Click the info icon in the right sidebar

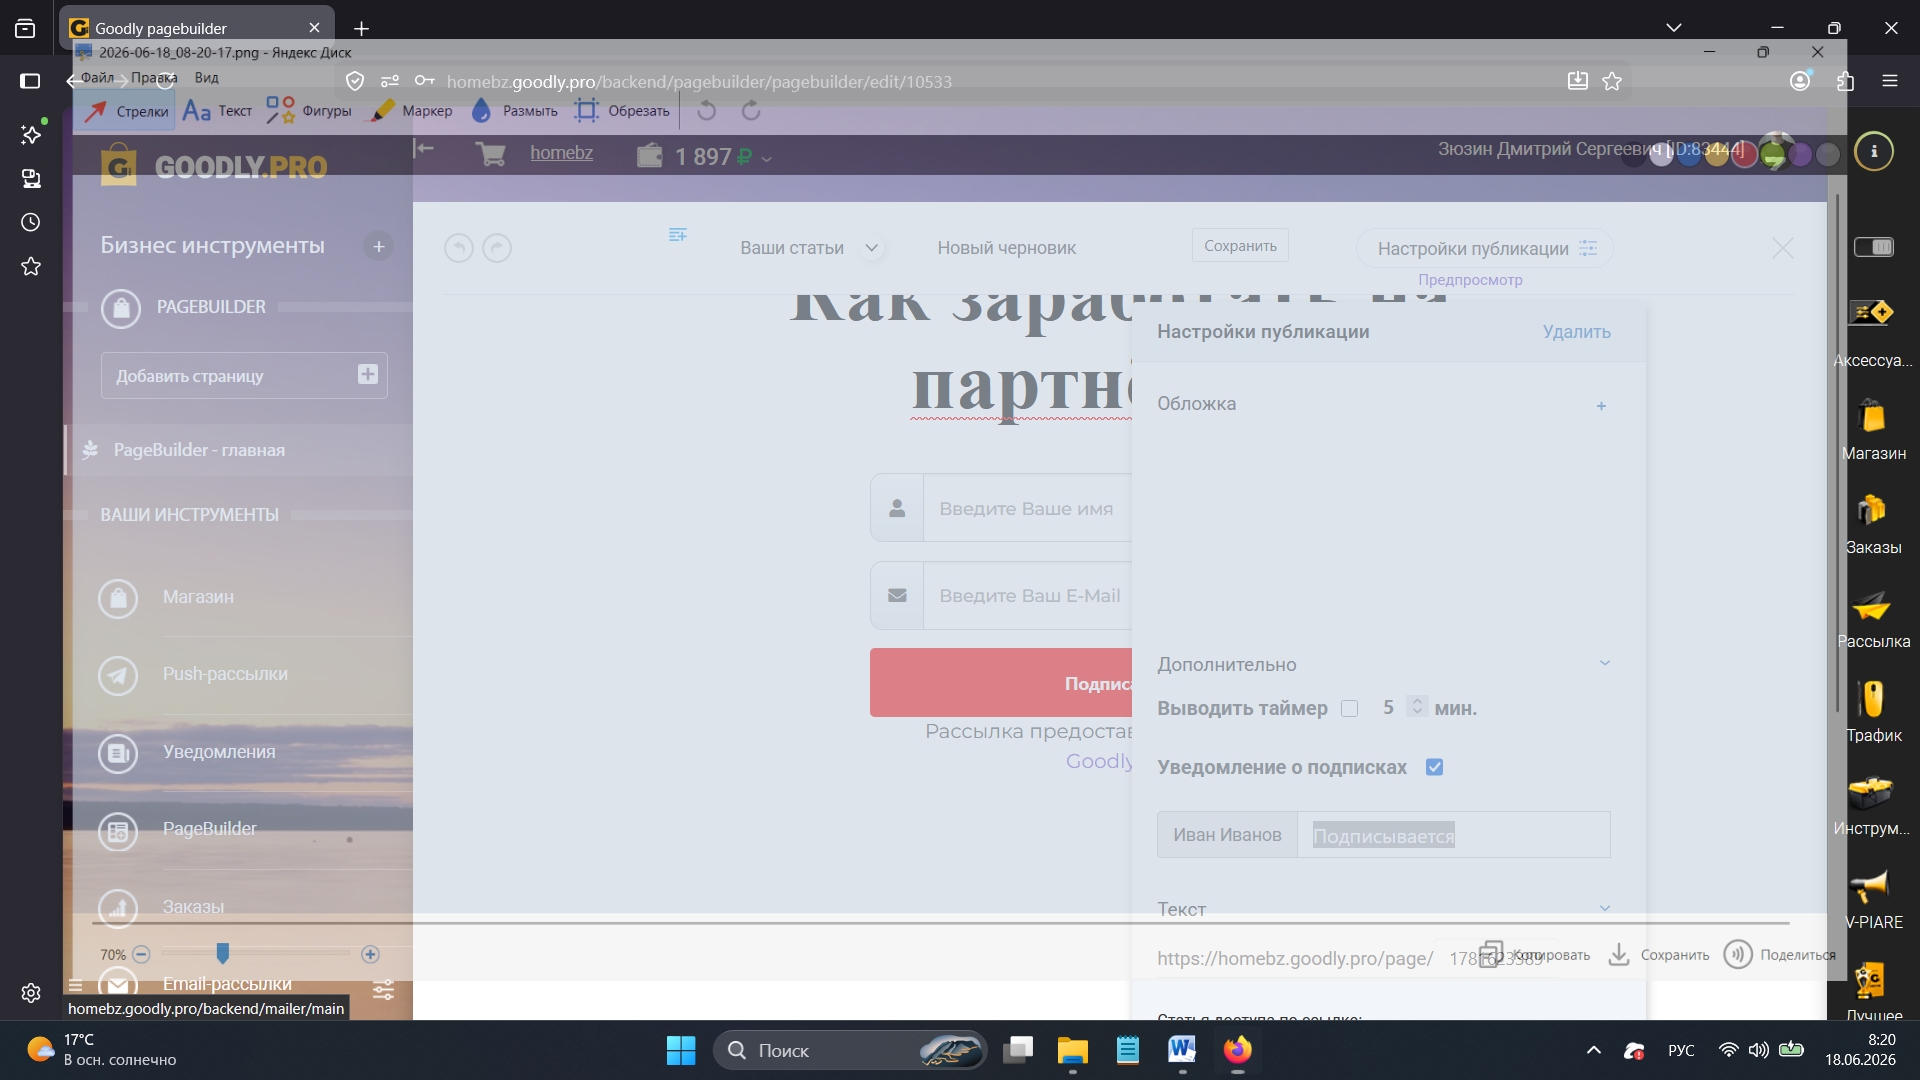(1874, 151)
